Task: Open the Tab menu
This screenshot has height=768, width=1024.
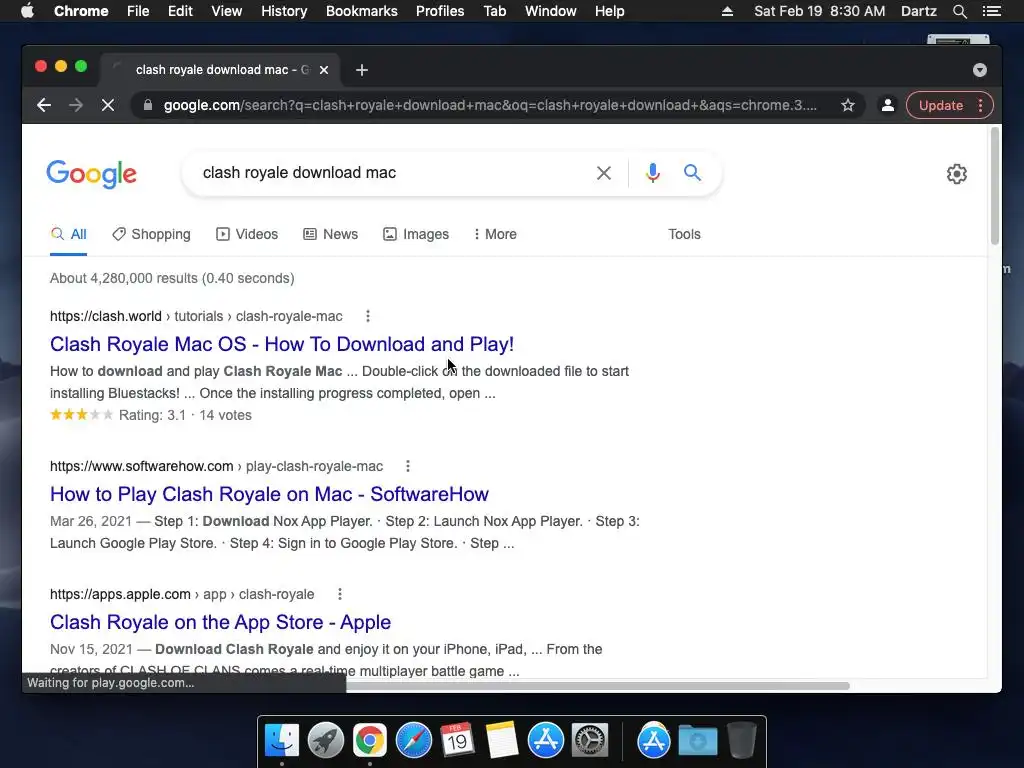Action: pyautogui.click(x=495, y=11)
